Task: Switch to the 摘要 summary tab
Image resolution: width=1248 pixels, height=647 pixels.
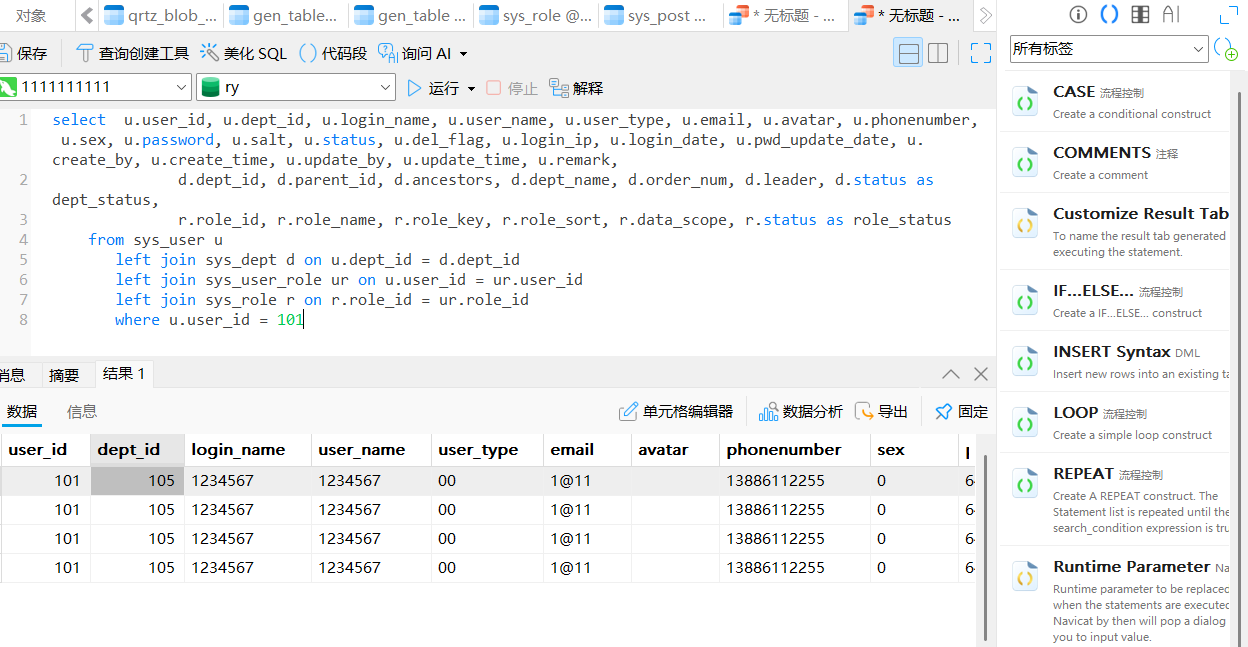Action: pyautogui.click(x=64, y=375)
